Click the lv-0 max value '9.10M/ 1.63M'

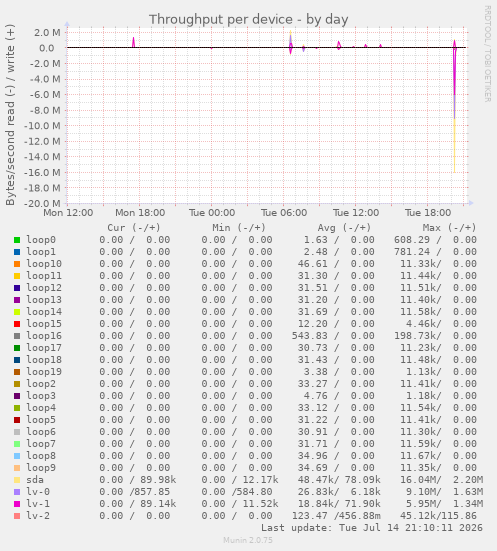pos(445,492)
